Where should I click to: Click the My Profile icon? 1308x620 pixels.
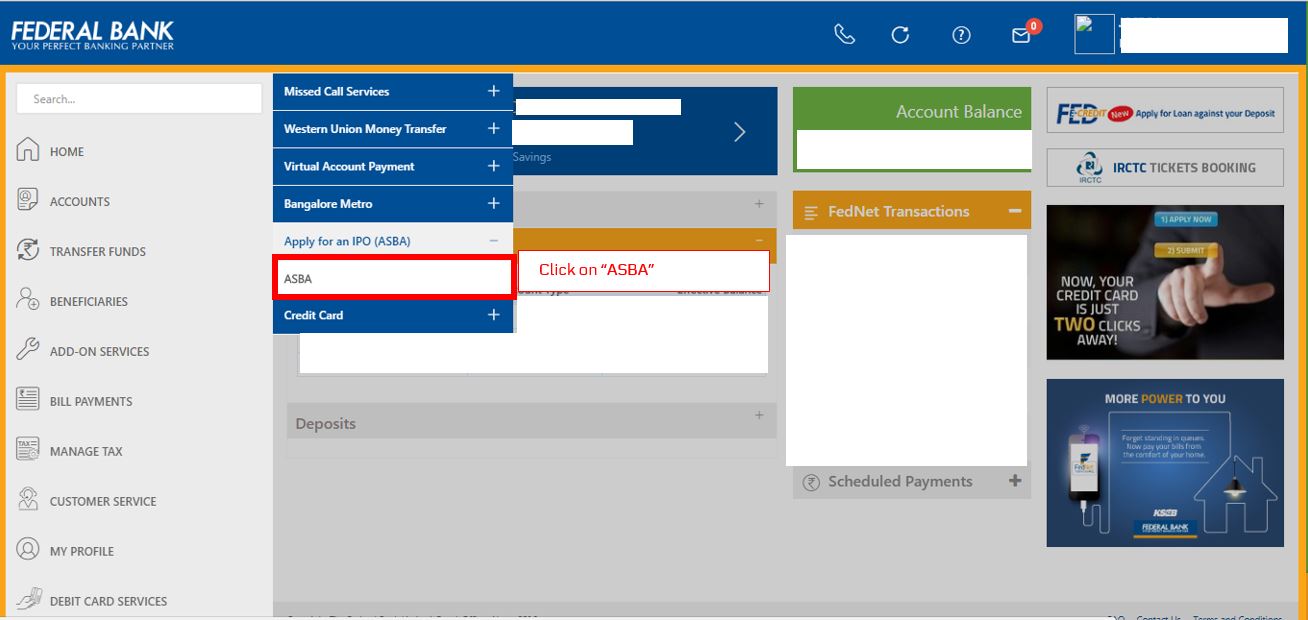click(28, 550)
